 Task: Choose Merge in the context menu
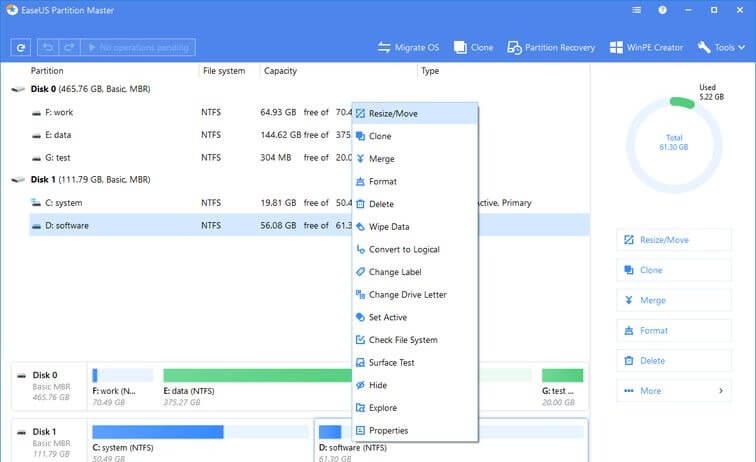click(x=415, y=159)
